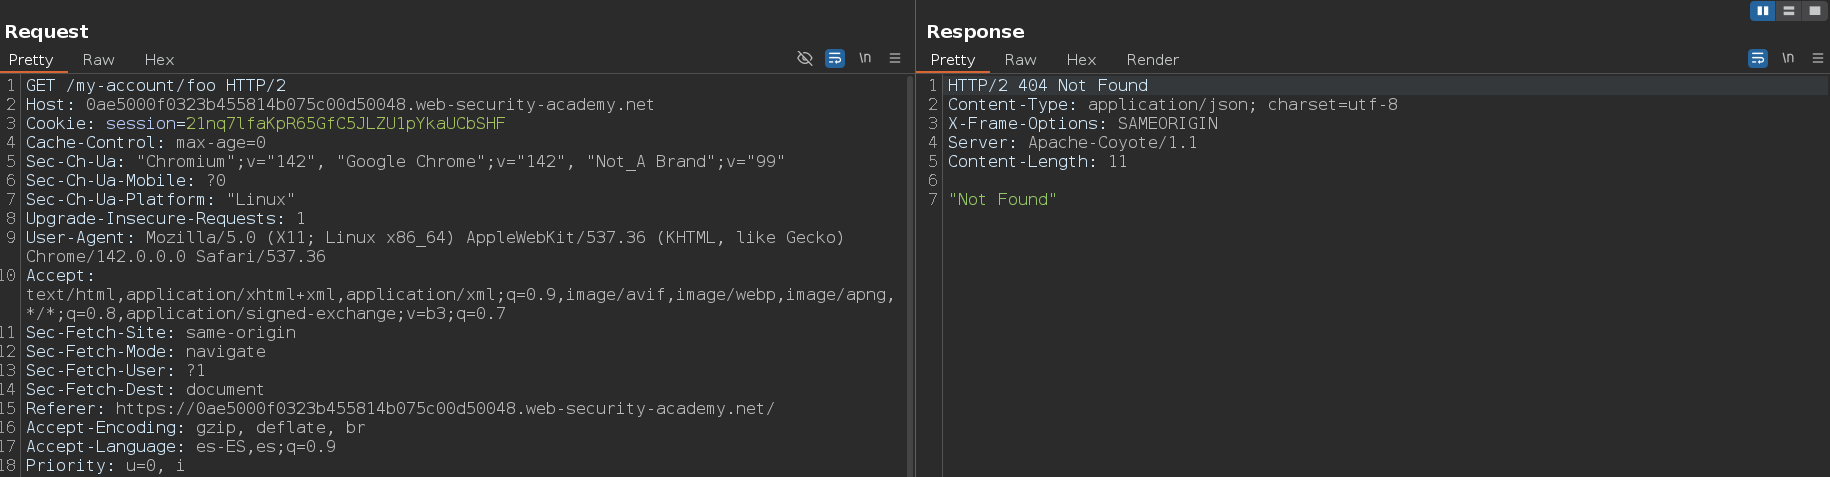Toggle hidden non-printable characters eye icon in Request
This screenshot has height=477, width=1830.
[804, 58]
